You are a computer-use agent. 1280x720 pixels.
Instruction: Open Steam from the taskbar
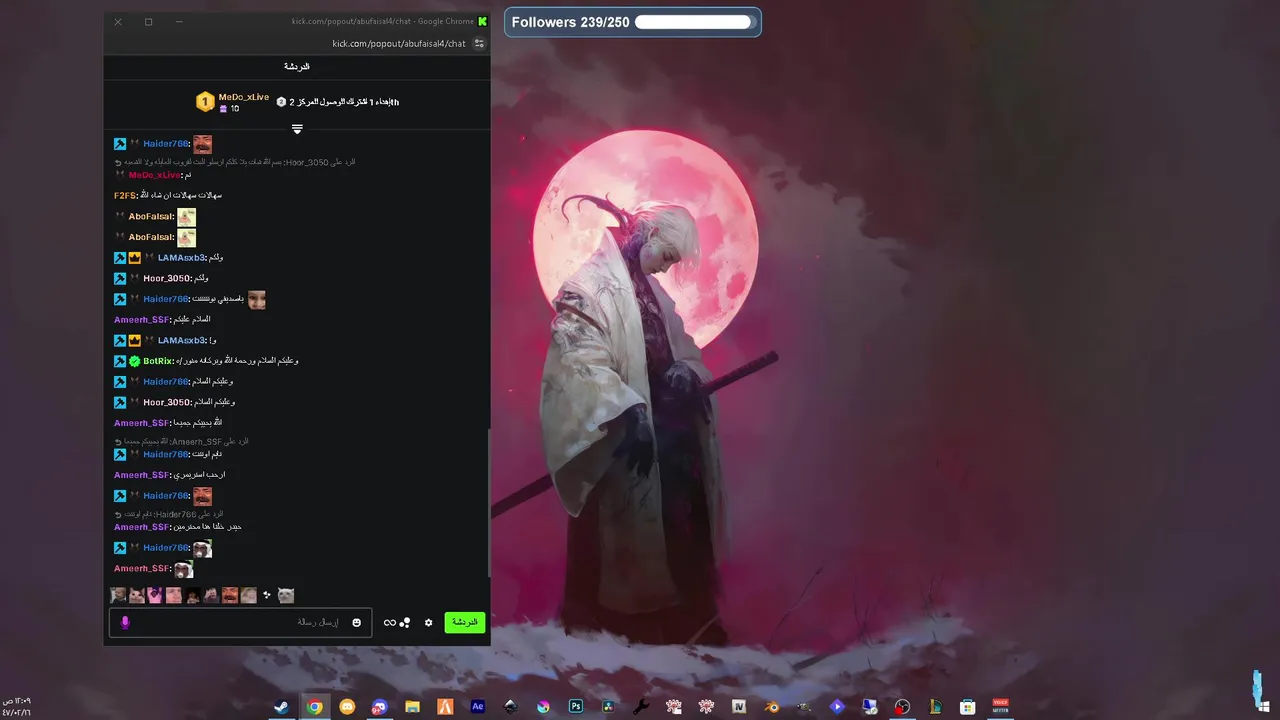point(281,706)
